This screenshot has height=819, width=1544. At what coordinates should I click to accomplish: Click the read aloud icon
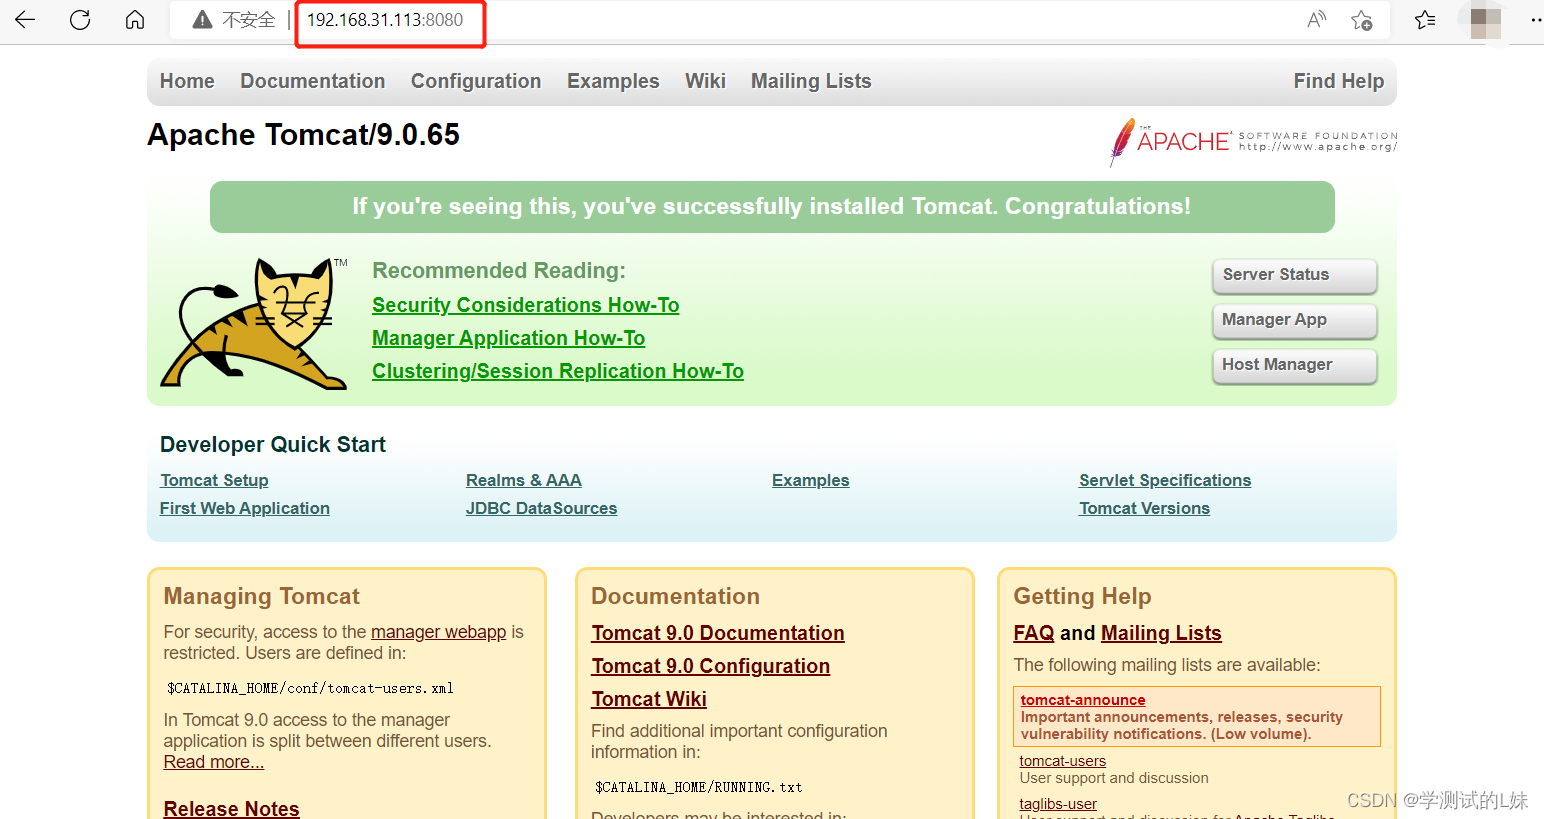coord(1317,20)
